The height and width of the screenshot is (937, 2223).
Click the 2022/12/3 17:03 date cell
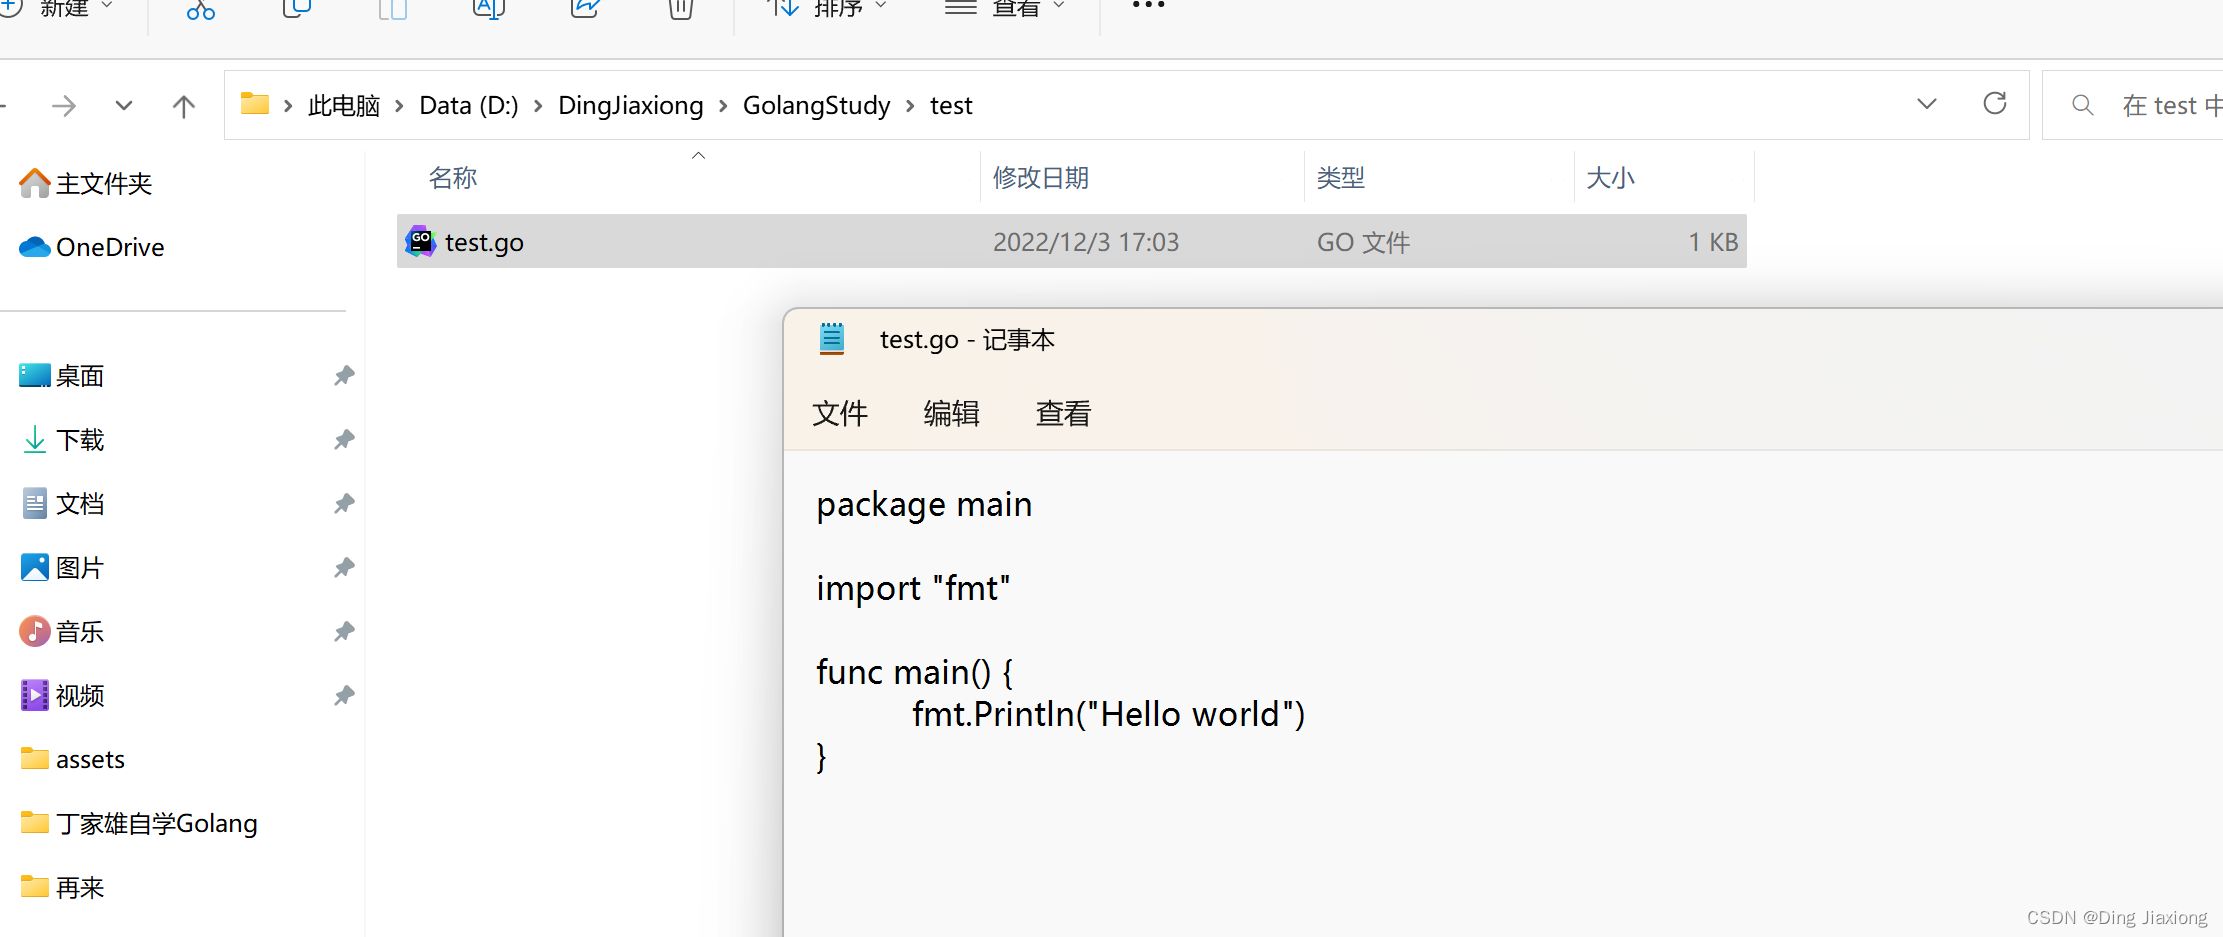pos(1086,242)
